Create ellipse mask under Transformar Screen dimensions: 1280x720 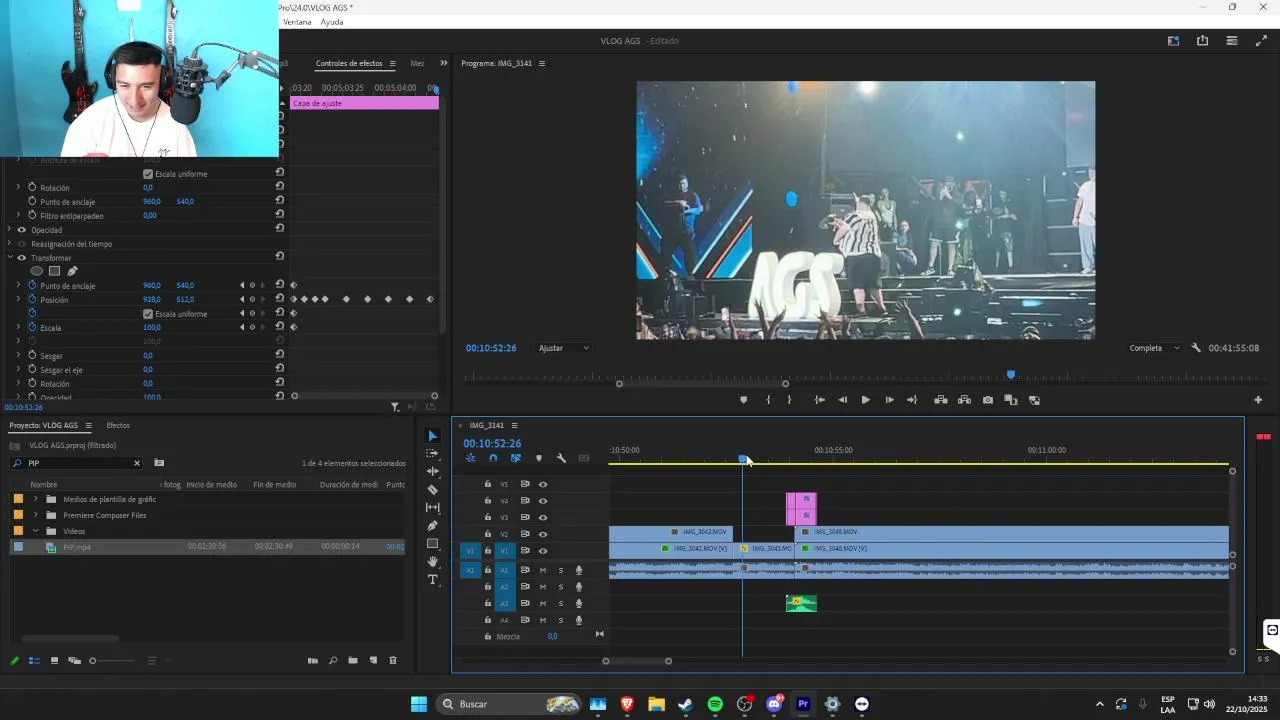[x=37, y=271]
